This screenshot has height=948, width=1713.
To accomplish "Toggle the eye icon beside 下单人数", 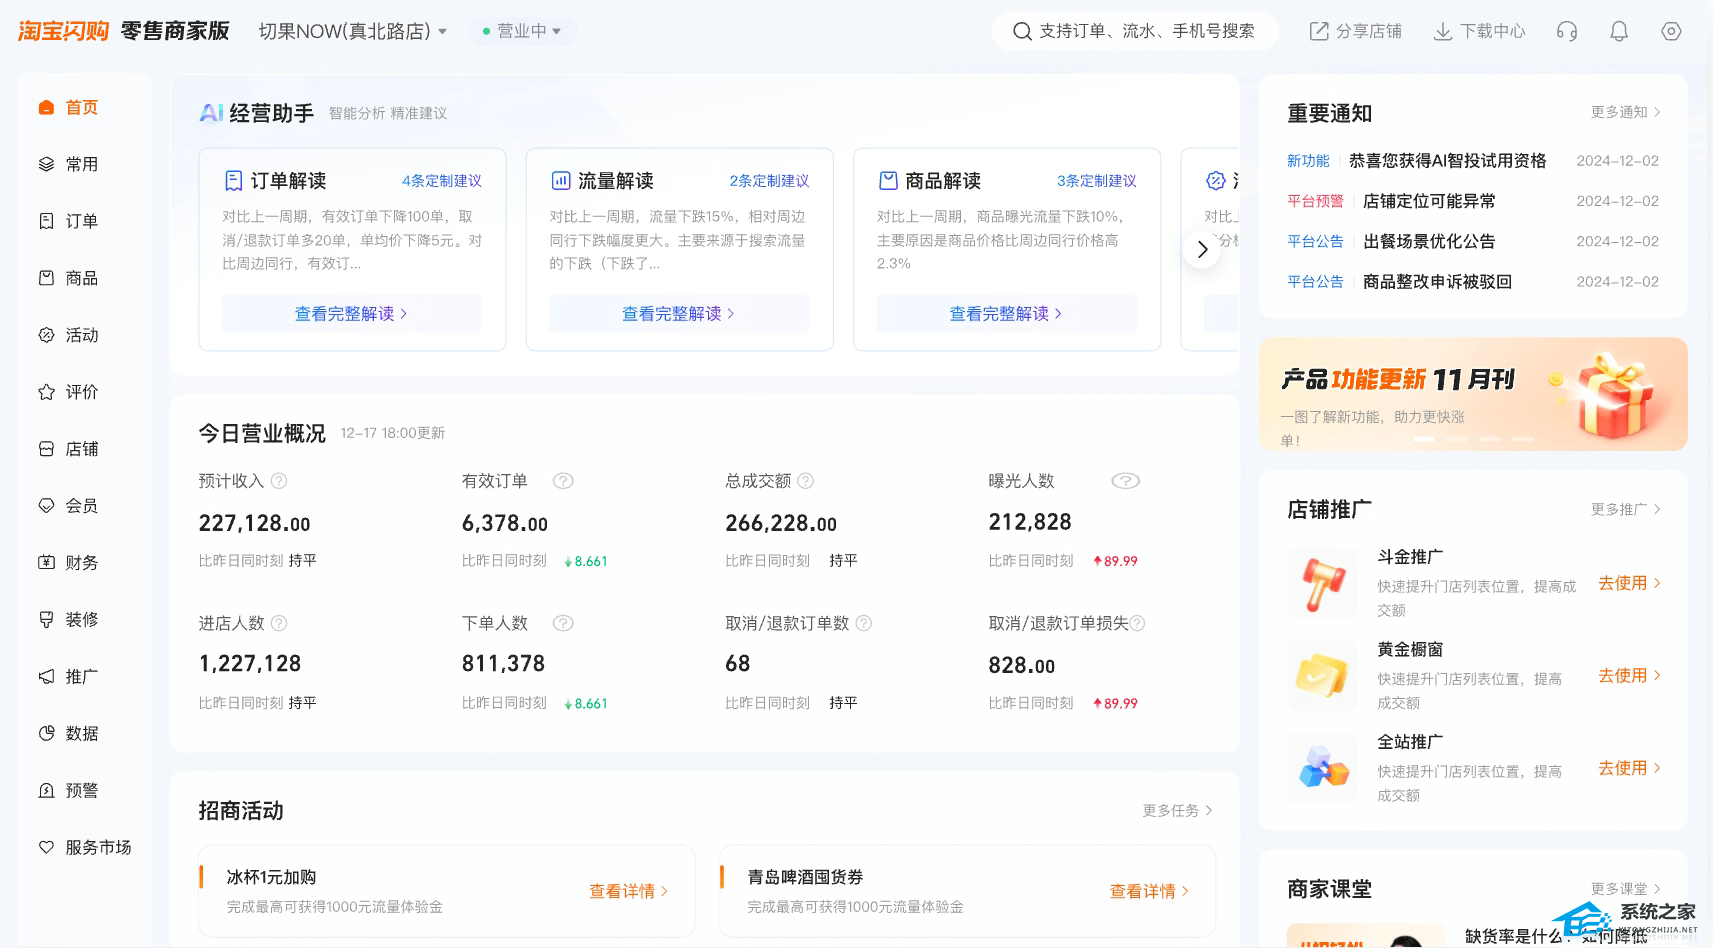I will tap(563, 623).
